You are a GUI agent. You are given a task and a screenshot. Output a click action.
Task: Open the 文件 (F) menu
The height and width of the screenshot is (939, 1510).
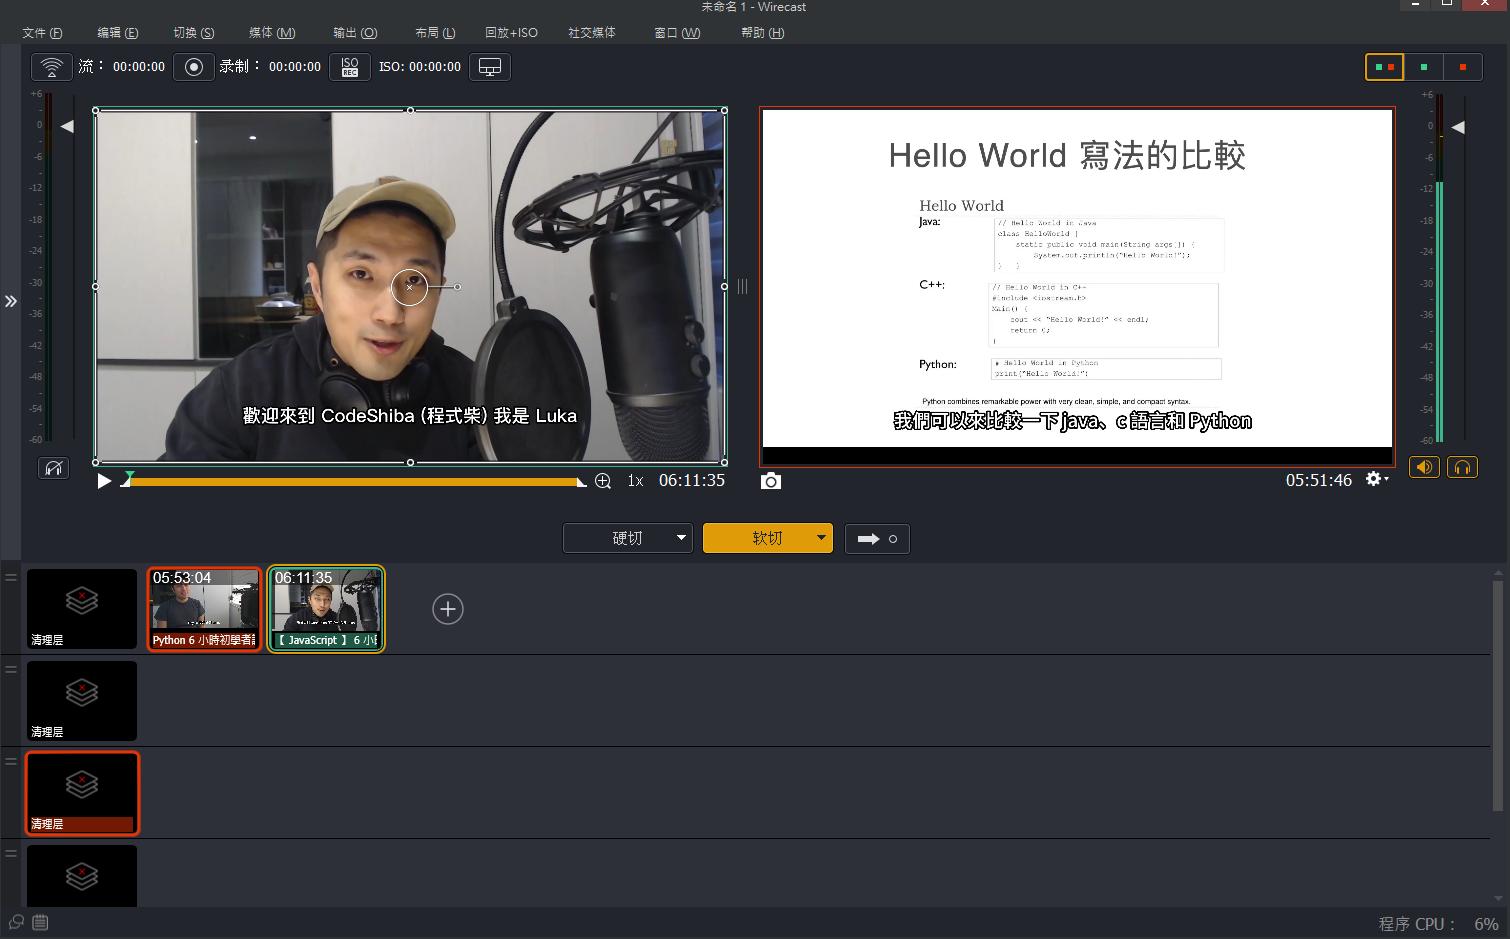pyautogui.click(x=42, y=33)
